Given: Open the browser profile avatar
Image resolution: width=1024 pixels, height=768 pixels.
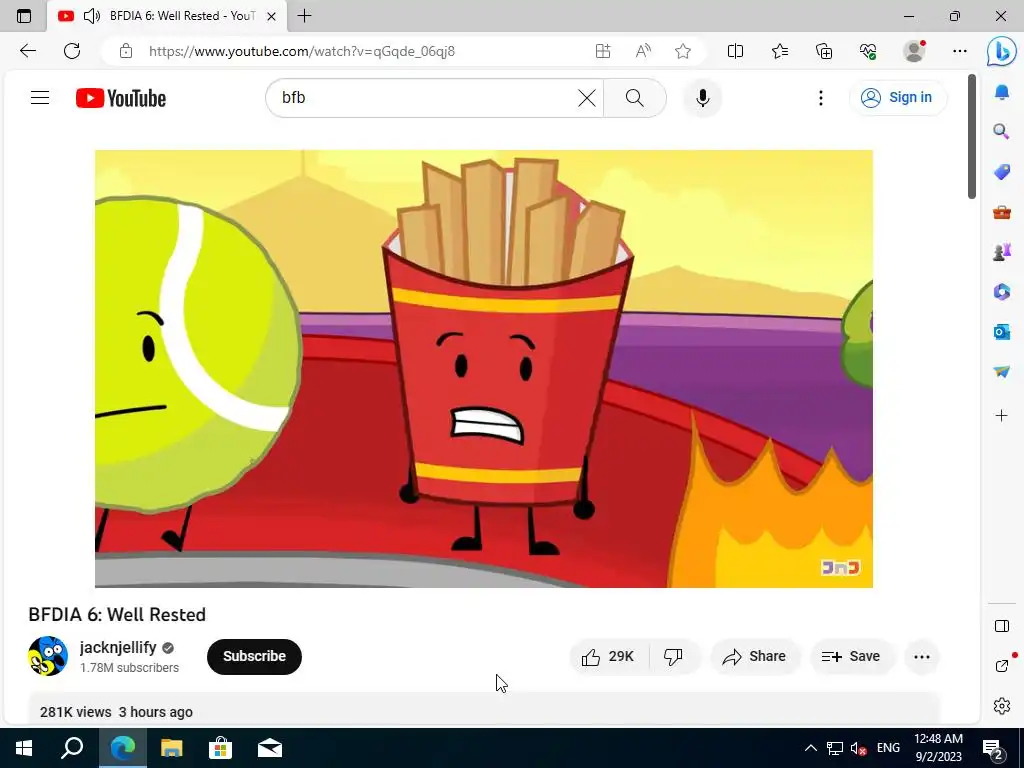Looking at the screenshot, I should pyautogui.click(x=914, y=51).
